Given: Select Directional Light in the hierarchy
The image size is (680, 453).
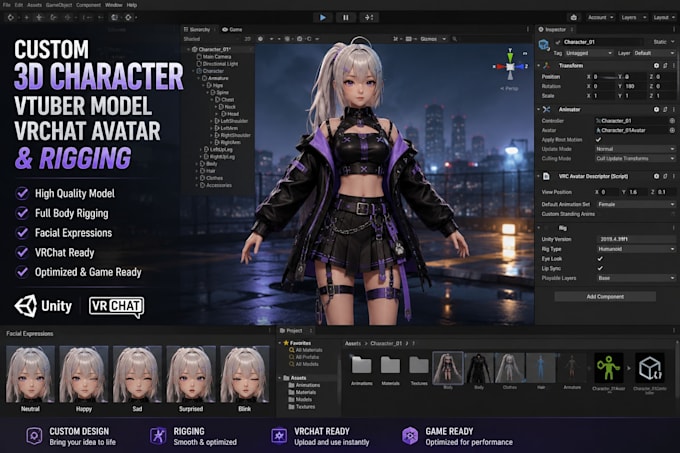Looking at the screenshot, I should tap(220, 64).
